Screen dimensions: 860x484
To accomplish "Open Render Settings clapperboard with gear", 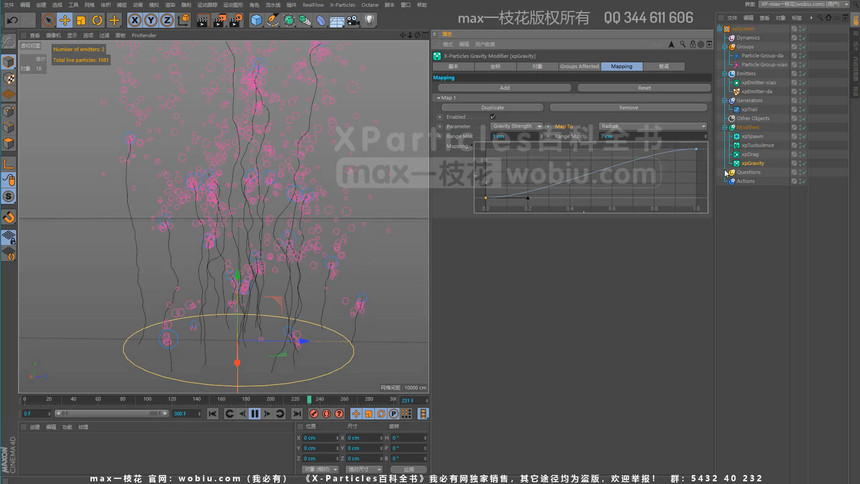I will pos(235,21).
